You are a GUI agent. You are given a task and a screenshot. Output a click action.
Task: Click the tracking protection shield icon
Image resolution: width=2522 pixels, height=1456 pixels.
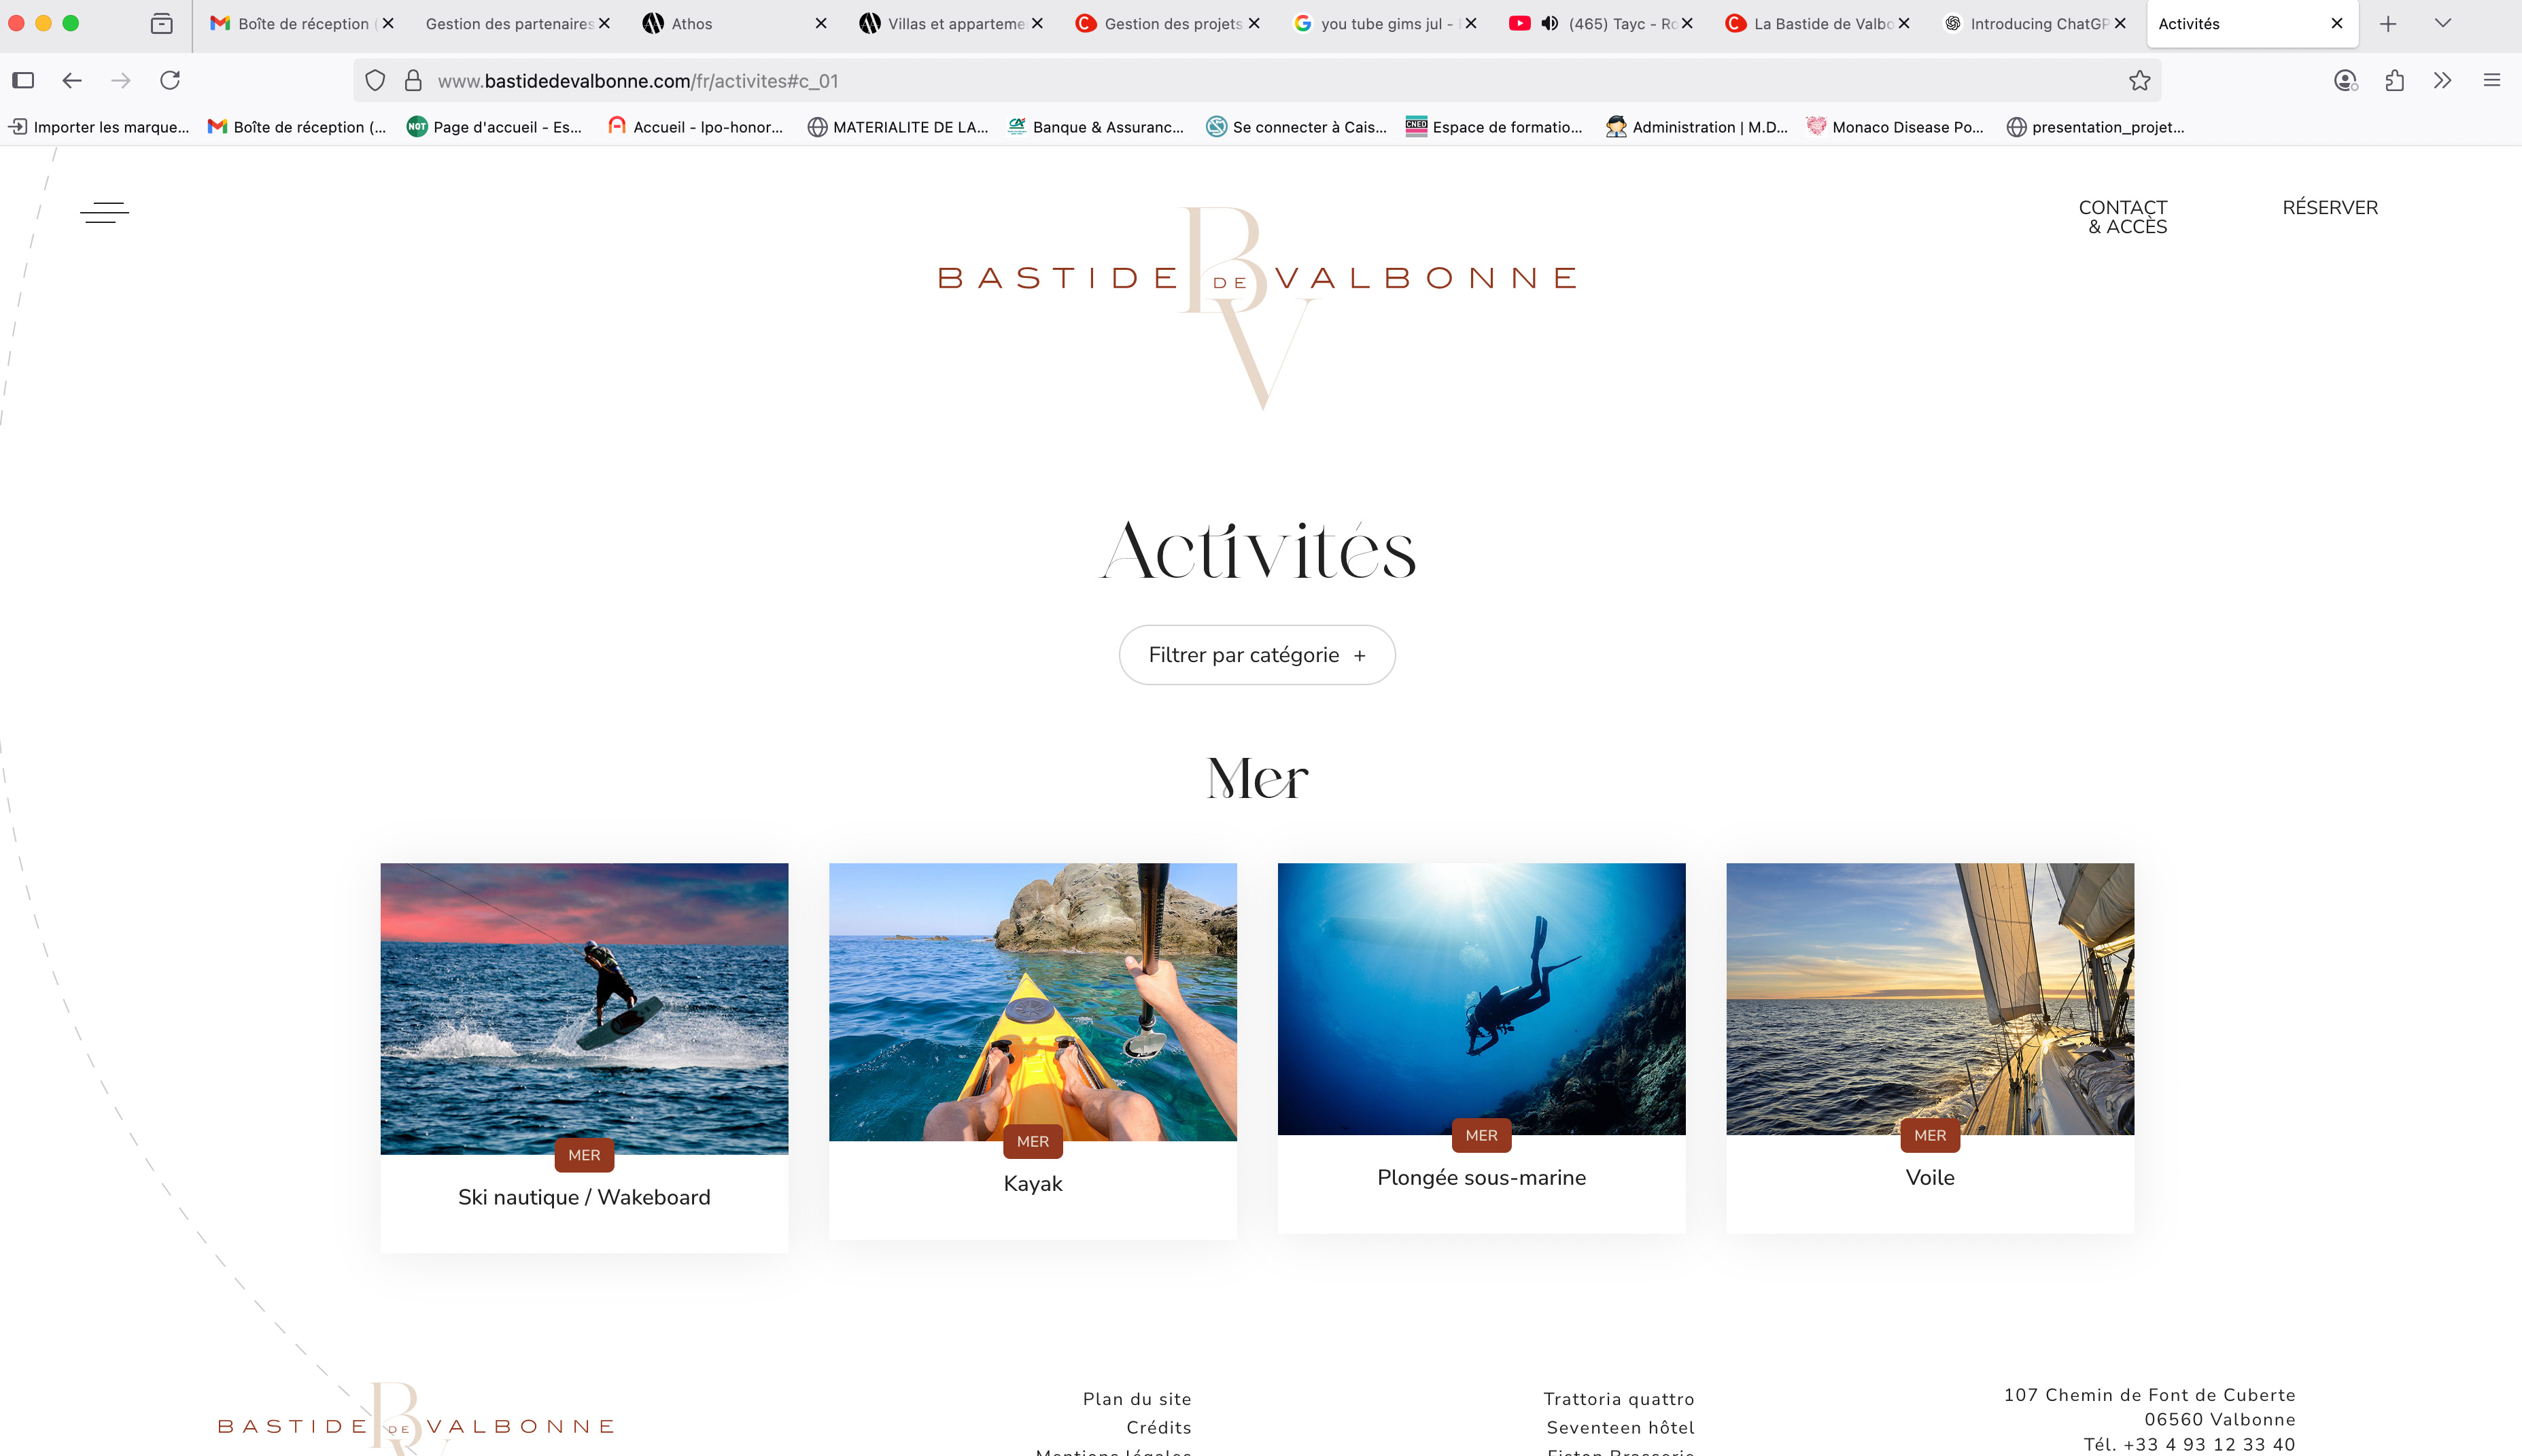pyautogui.click(x=375, y=80)
